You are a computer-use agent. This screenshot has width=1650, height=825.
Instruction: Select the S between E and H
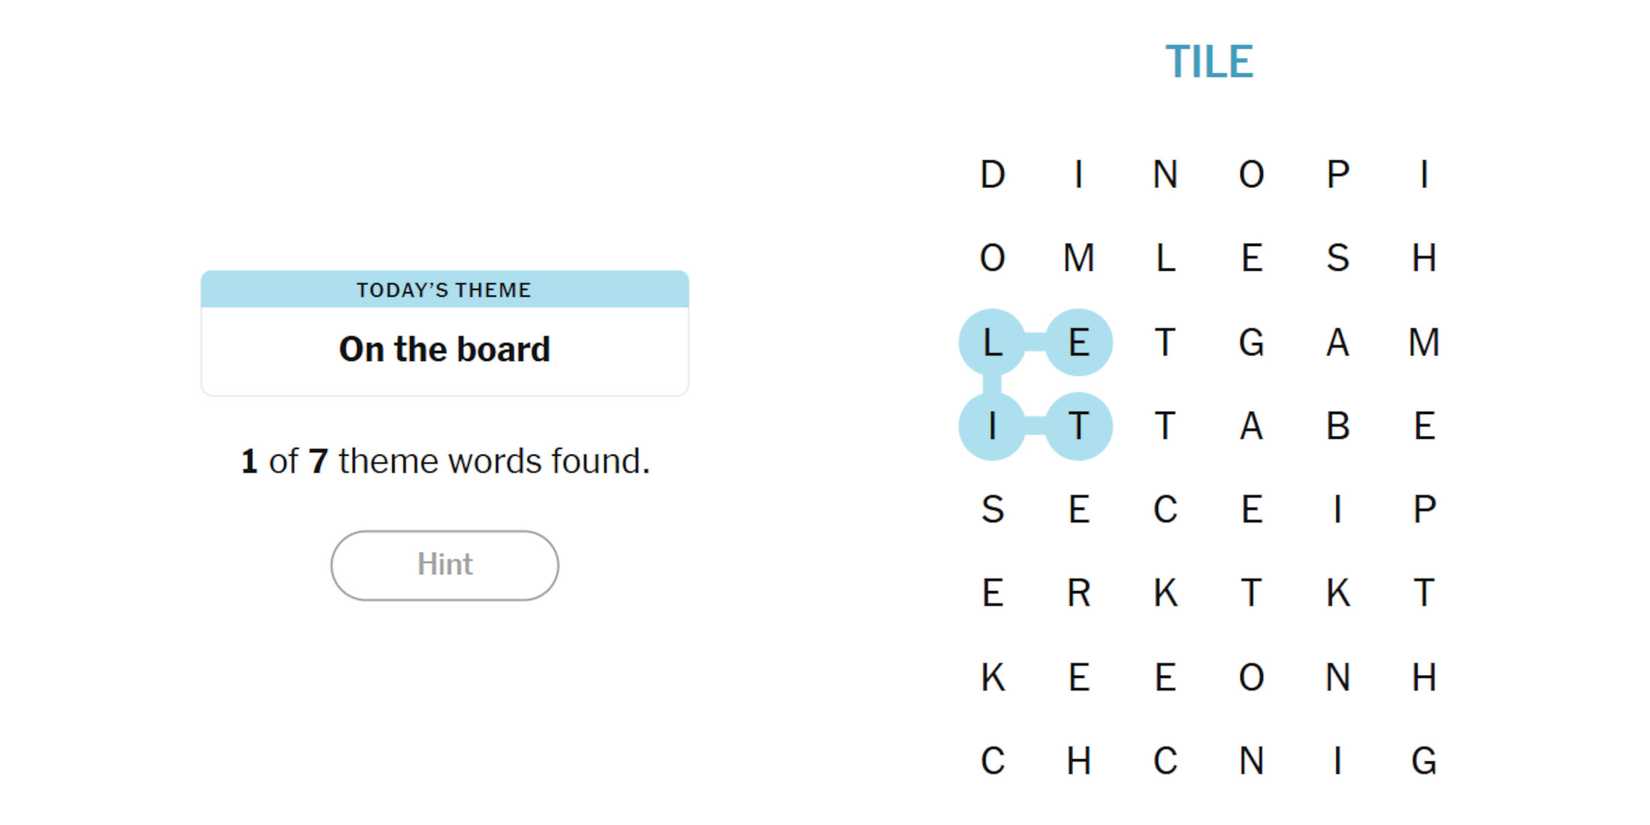(x=1338, y=259)
